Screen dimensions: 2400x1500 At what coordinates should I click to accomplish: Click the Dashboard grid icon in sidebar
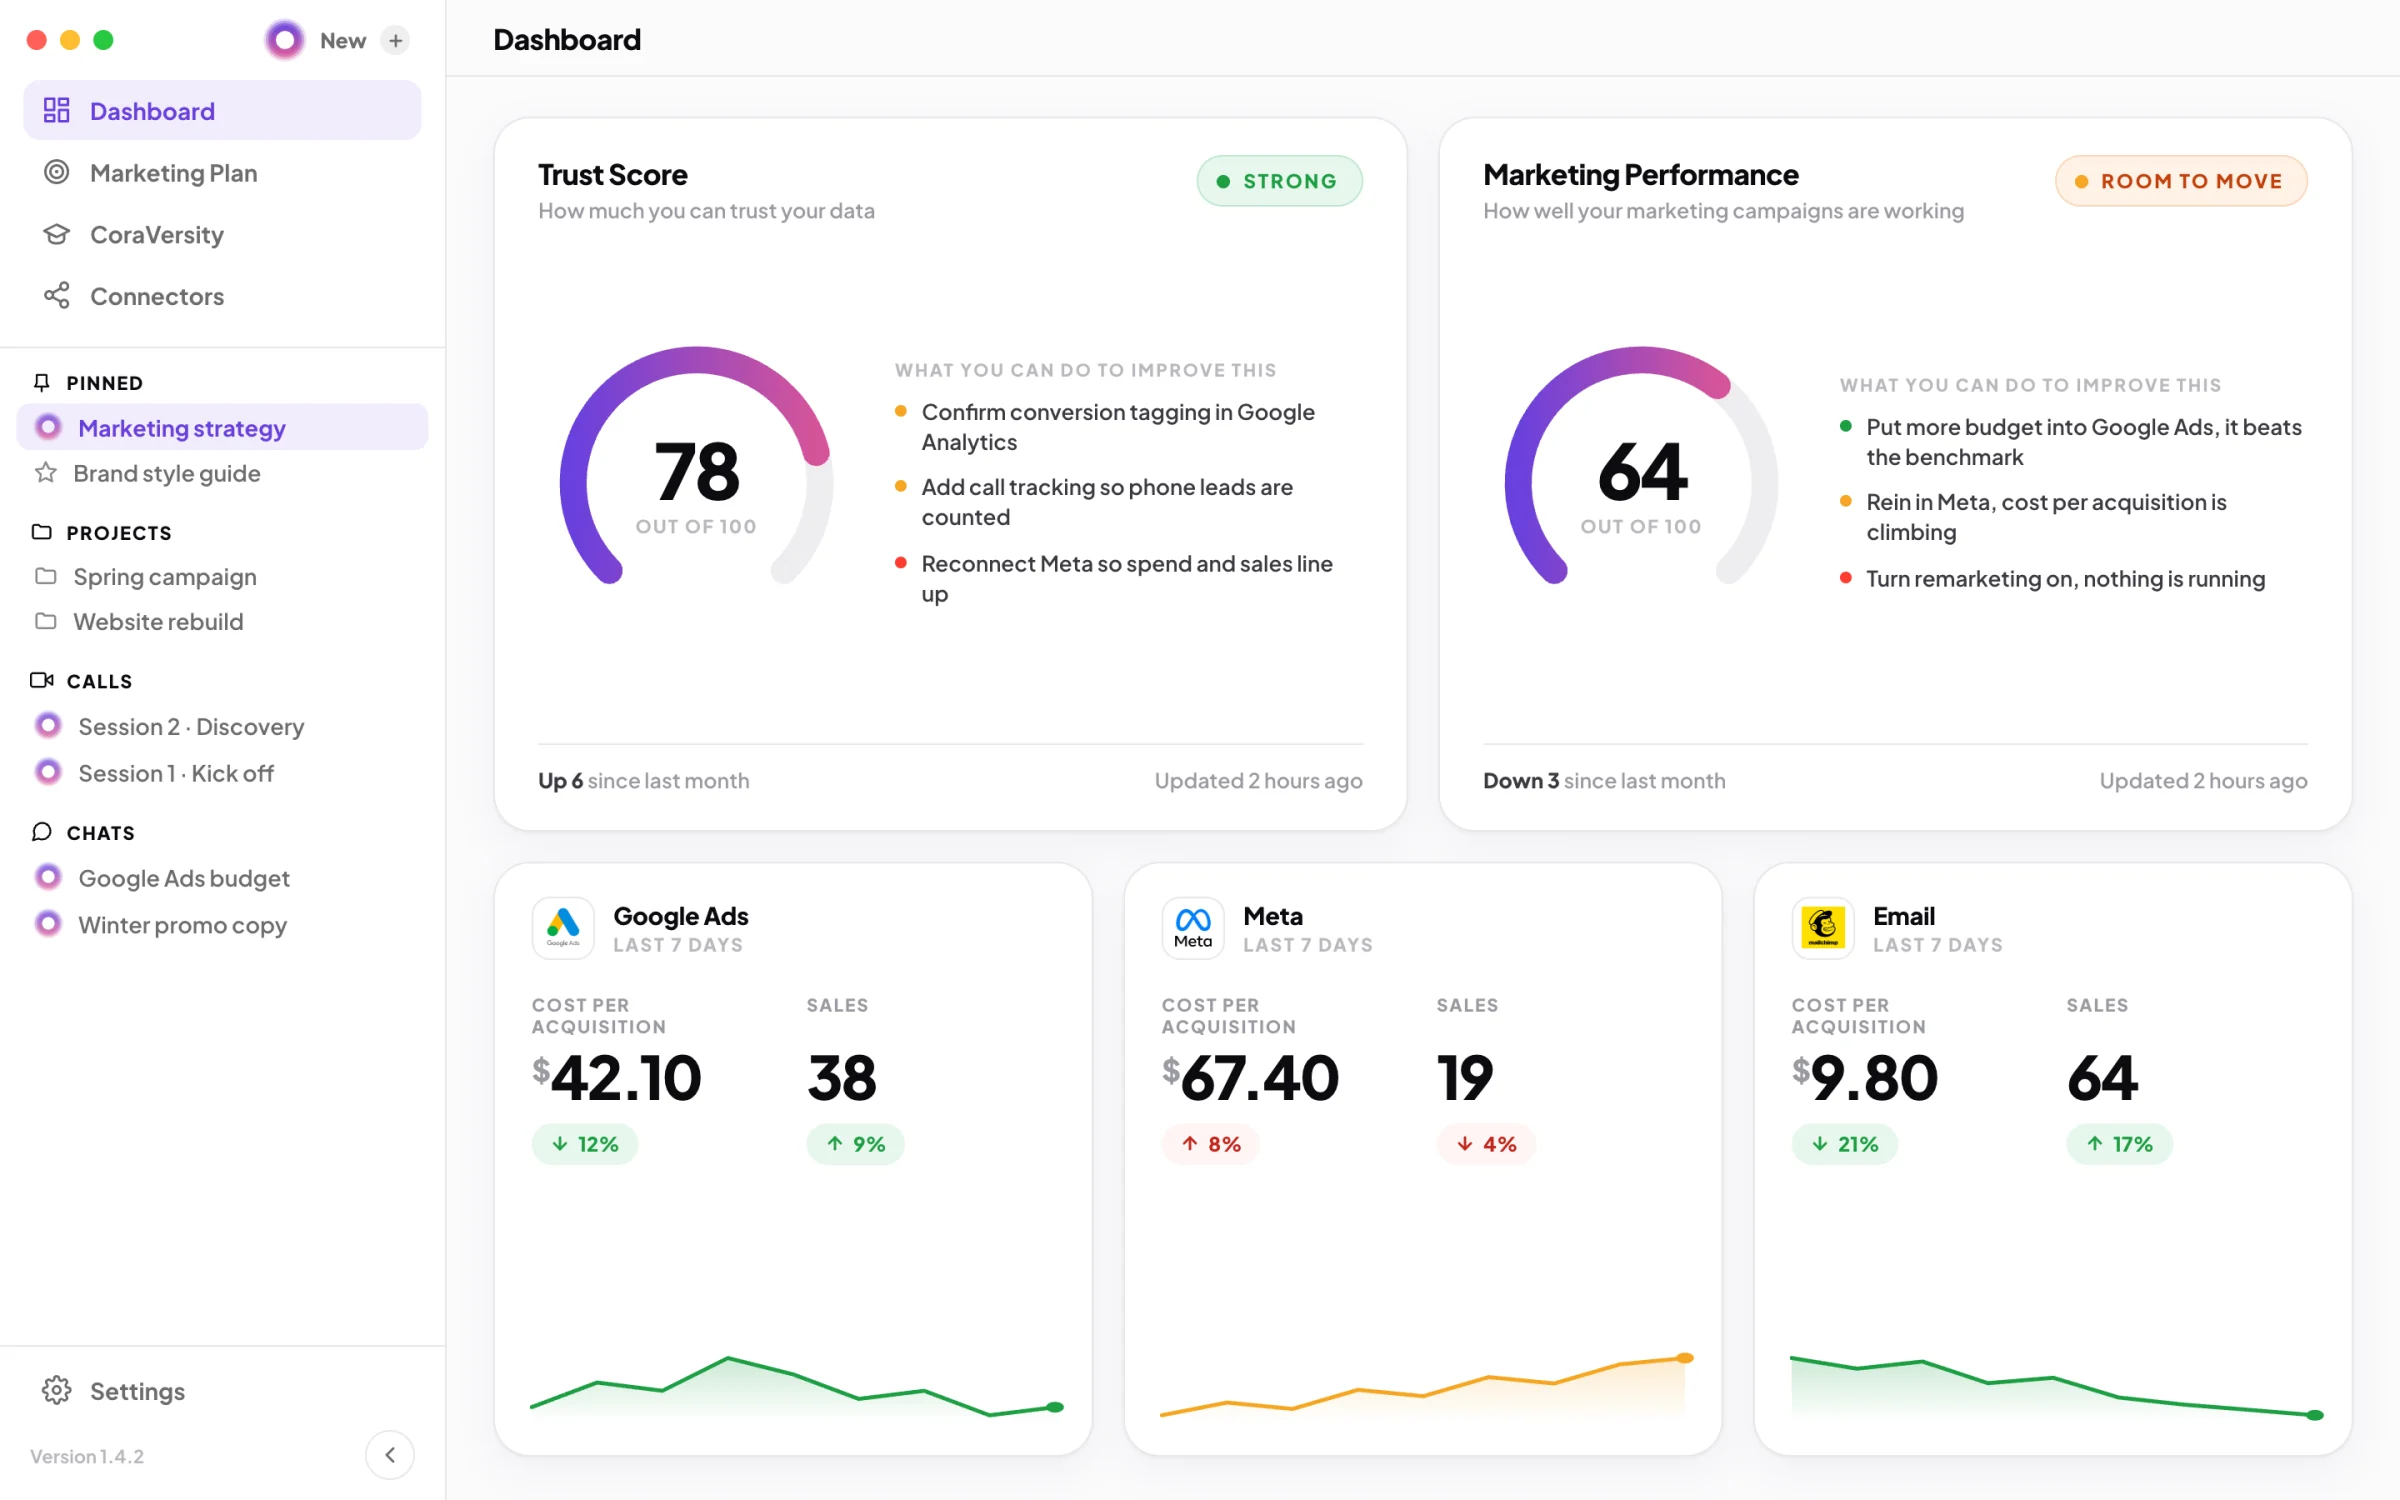coord(57,110)
